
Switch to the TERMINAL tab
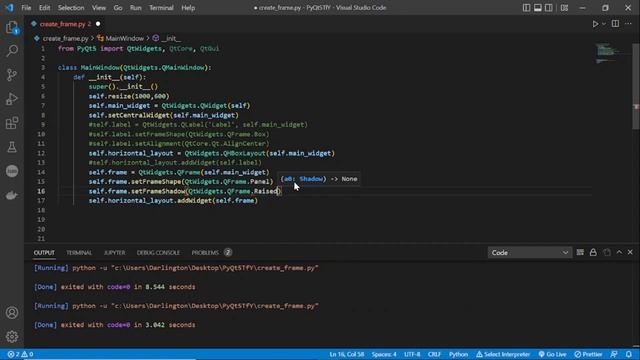click(79, 253)
